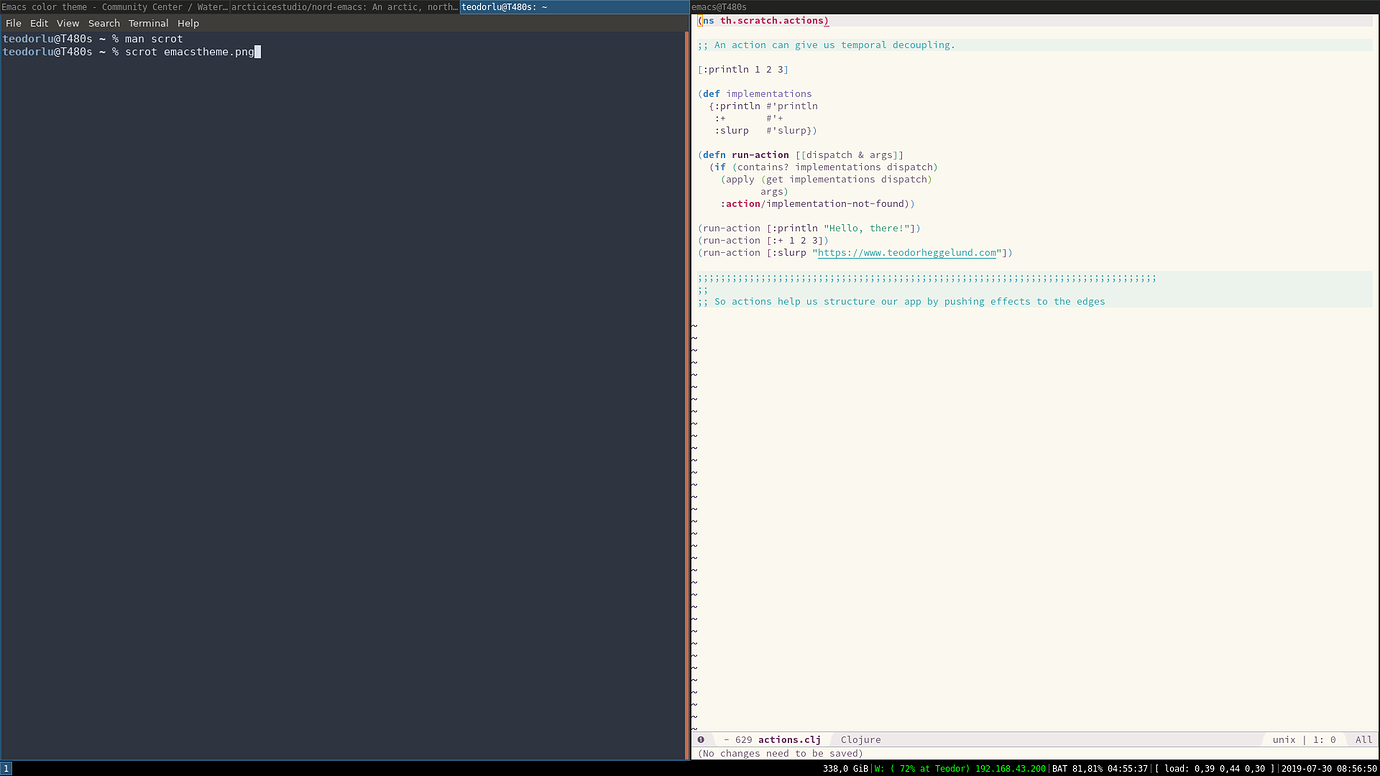Viewport: 1380px width, 776px height.
Task: Click the Clojure major mode label
Action: (x=861, y=740)
